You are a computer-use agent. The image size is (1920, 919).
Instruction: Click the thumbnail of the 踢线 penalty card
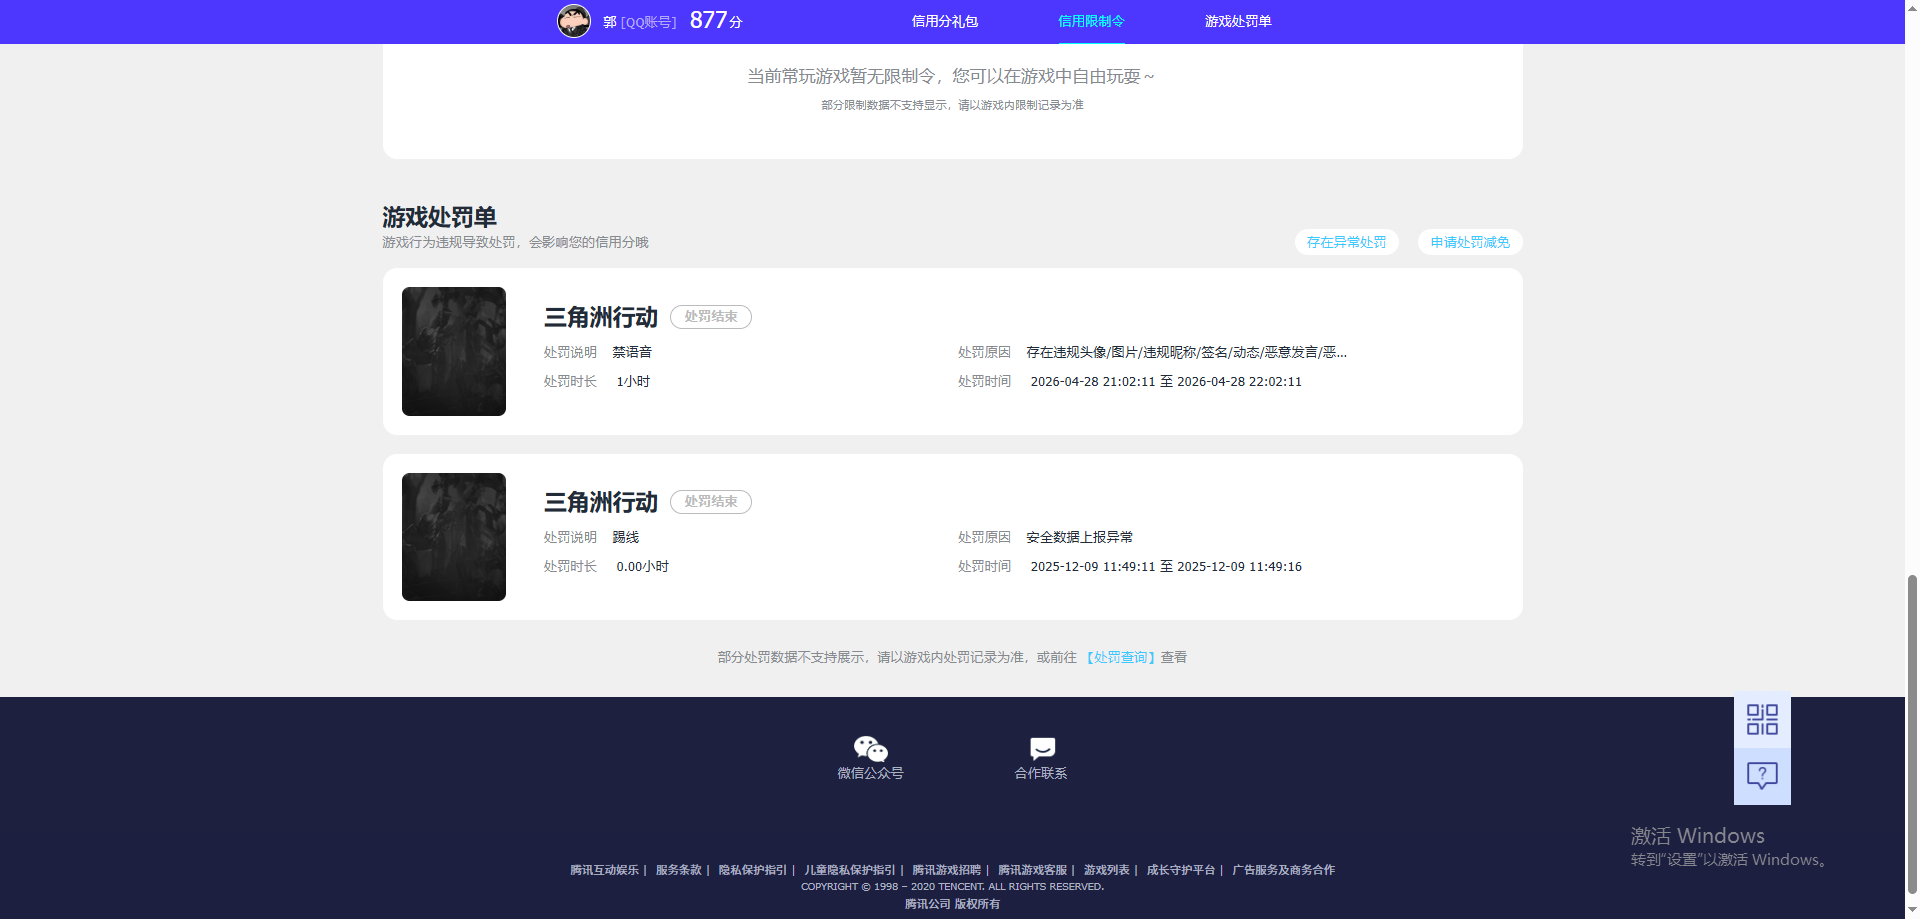click(454, 537)
